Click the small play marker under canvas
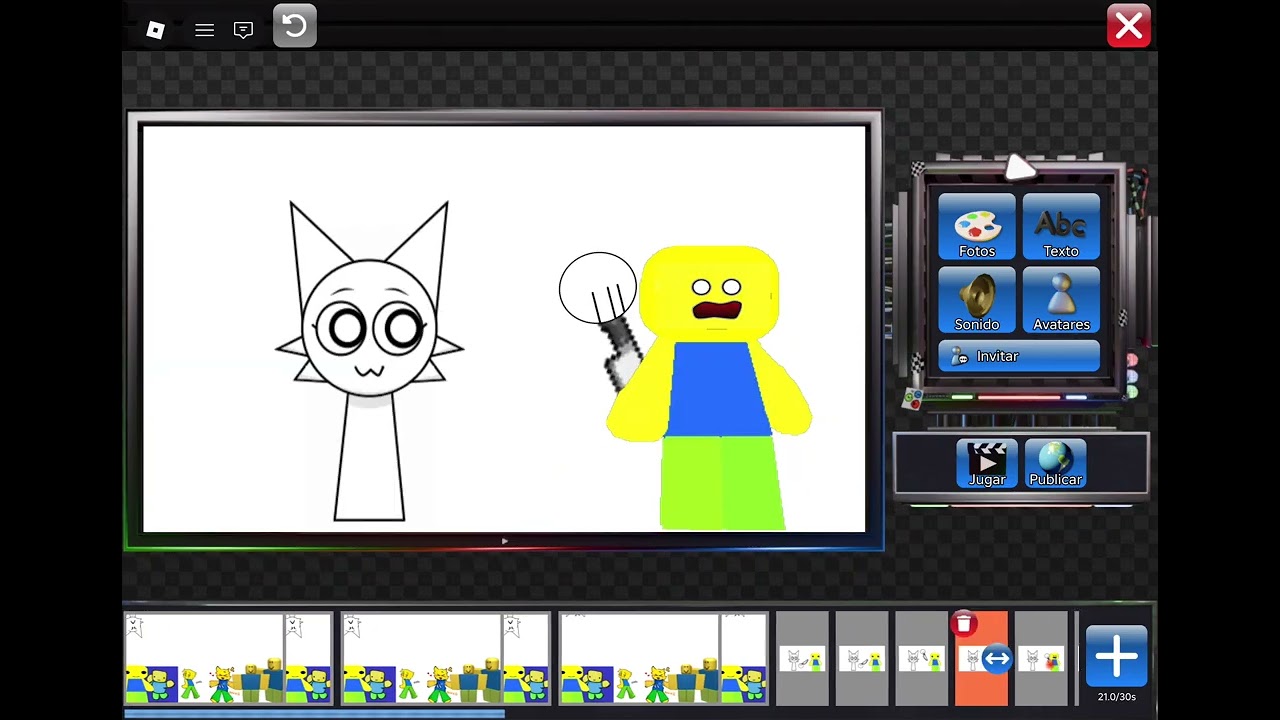 [505, 541]
